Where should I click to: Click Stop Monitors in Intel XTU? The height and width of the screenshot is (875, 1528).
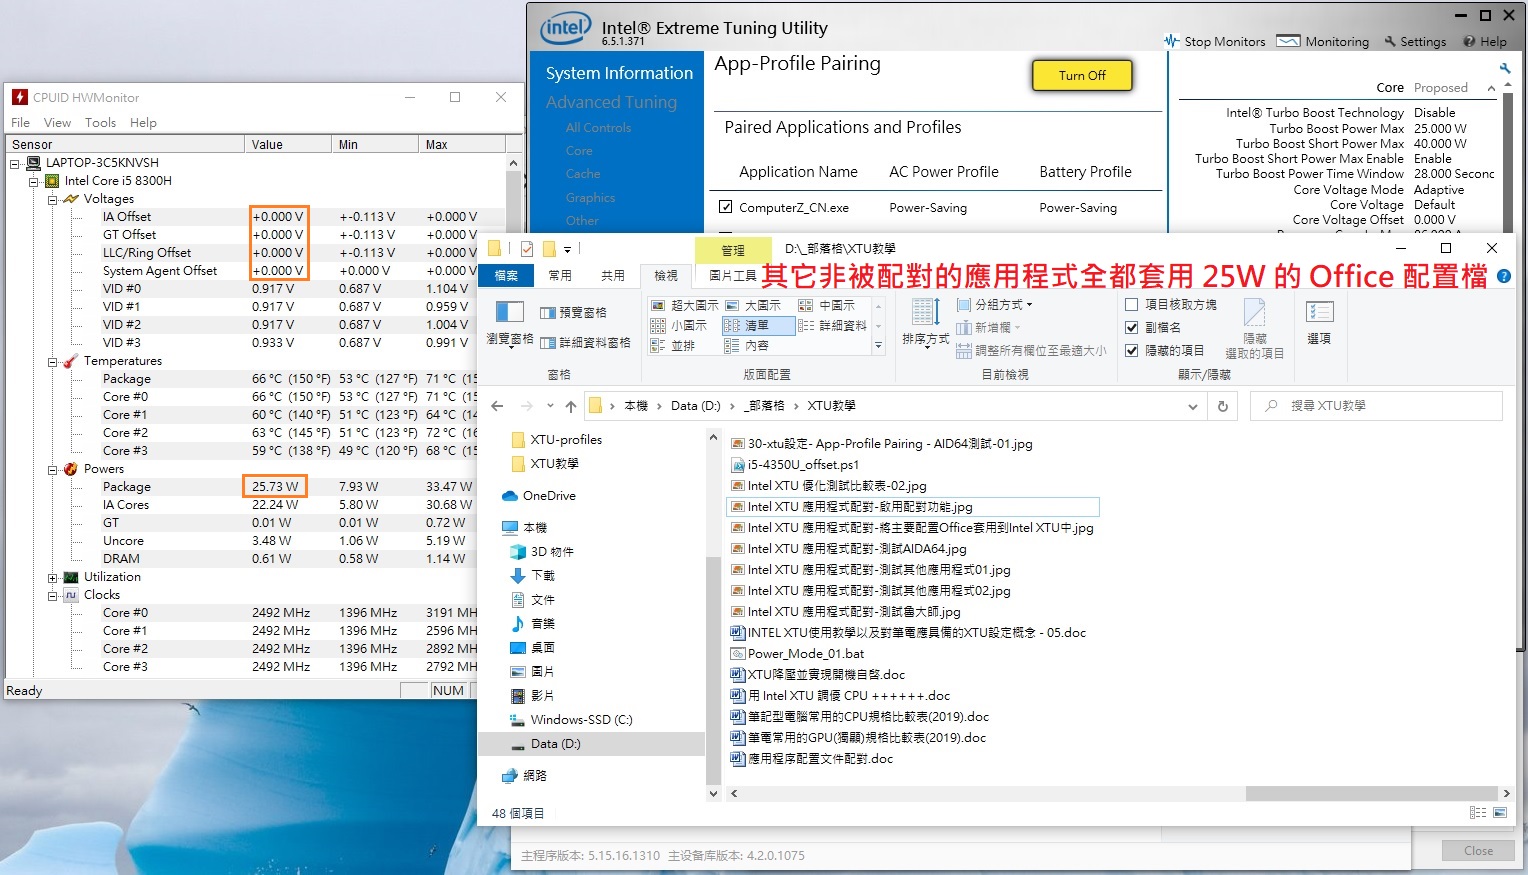pos(1215,42)
